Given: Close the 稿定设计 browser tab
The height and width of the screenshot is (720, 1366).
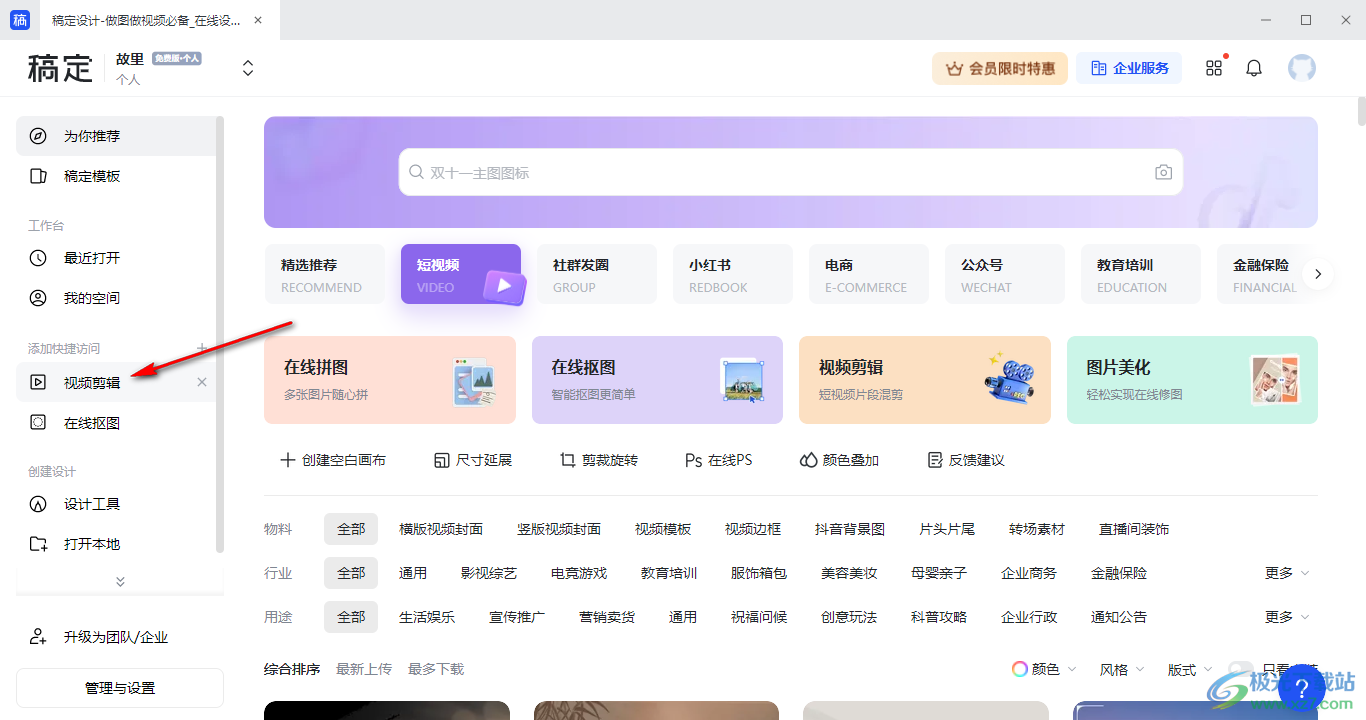Looking at the screenshot, I should pos(259,20).
